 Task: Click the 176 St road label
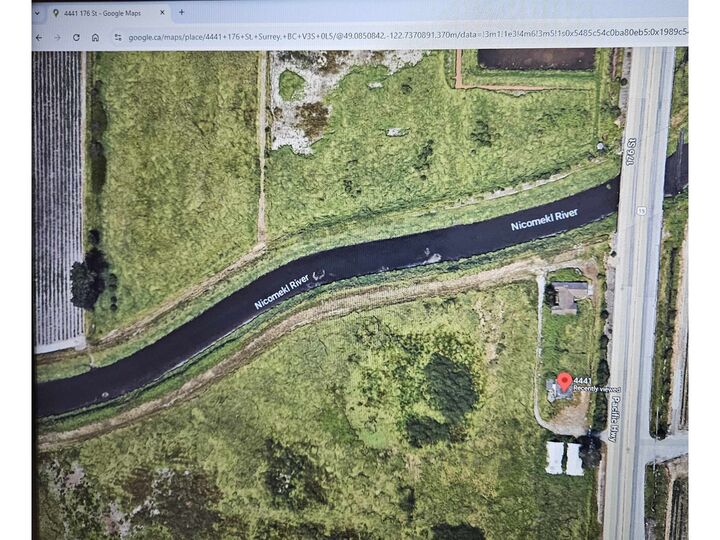pos(631,150)
